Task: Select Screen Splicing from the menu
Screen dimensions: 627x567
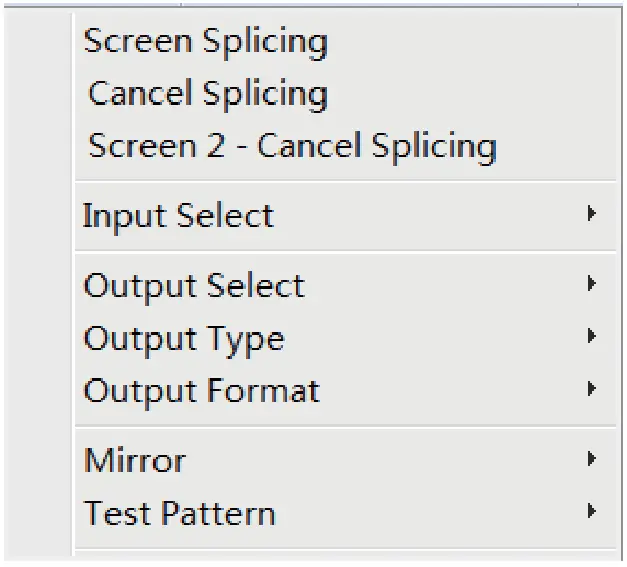Action: pyautogui.click(x=205, y=42)
